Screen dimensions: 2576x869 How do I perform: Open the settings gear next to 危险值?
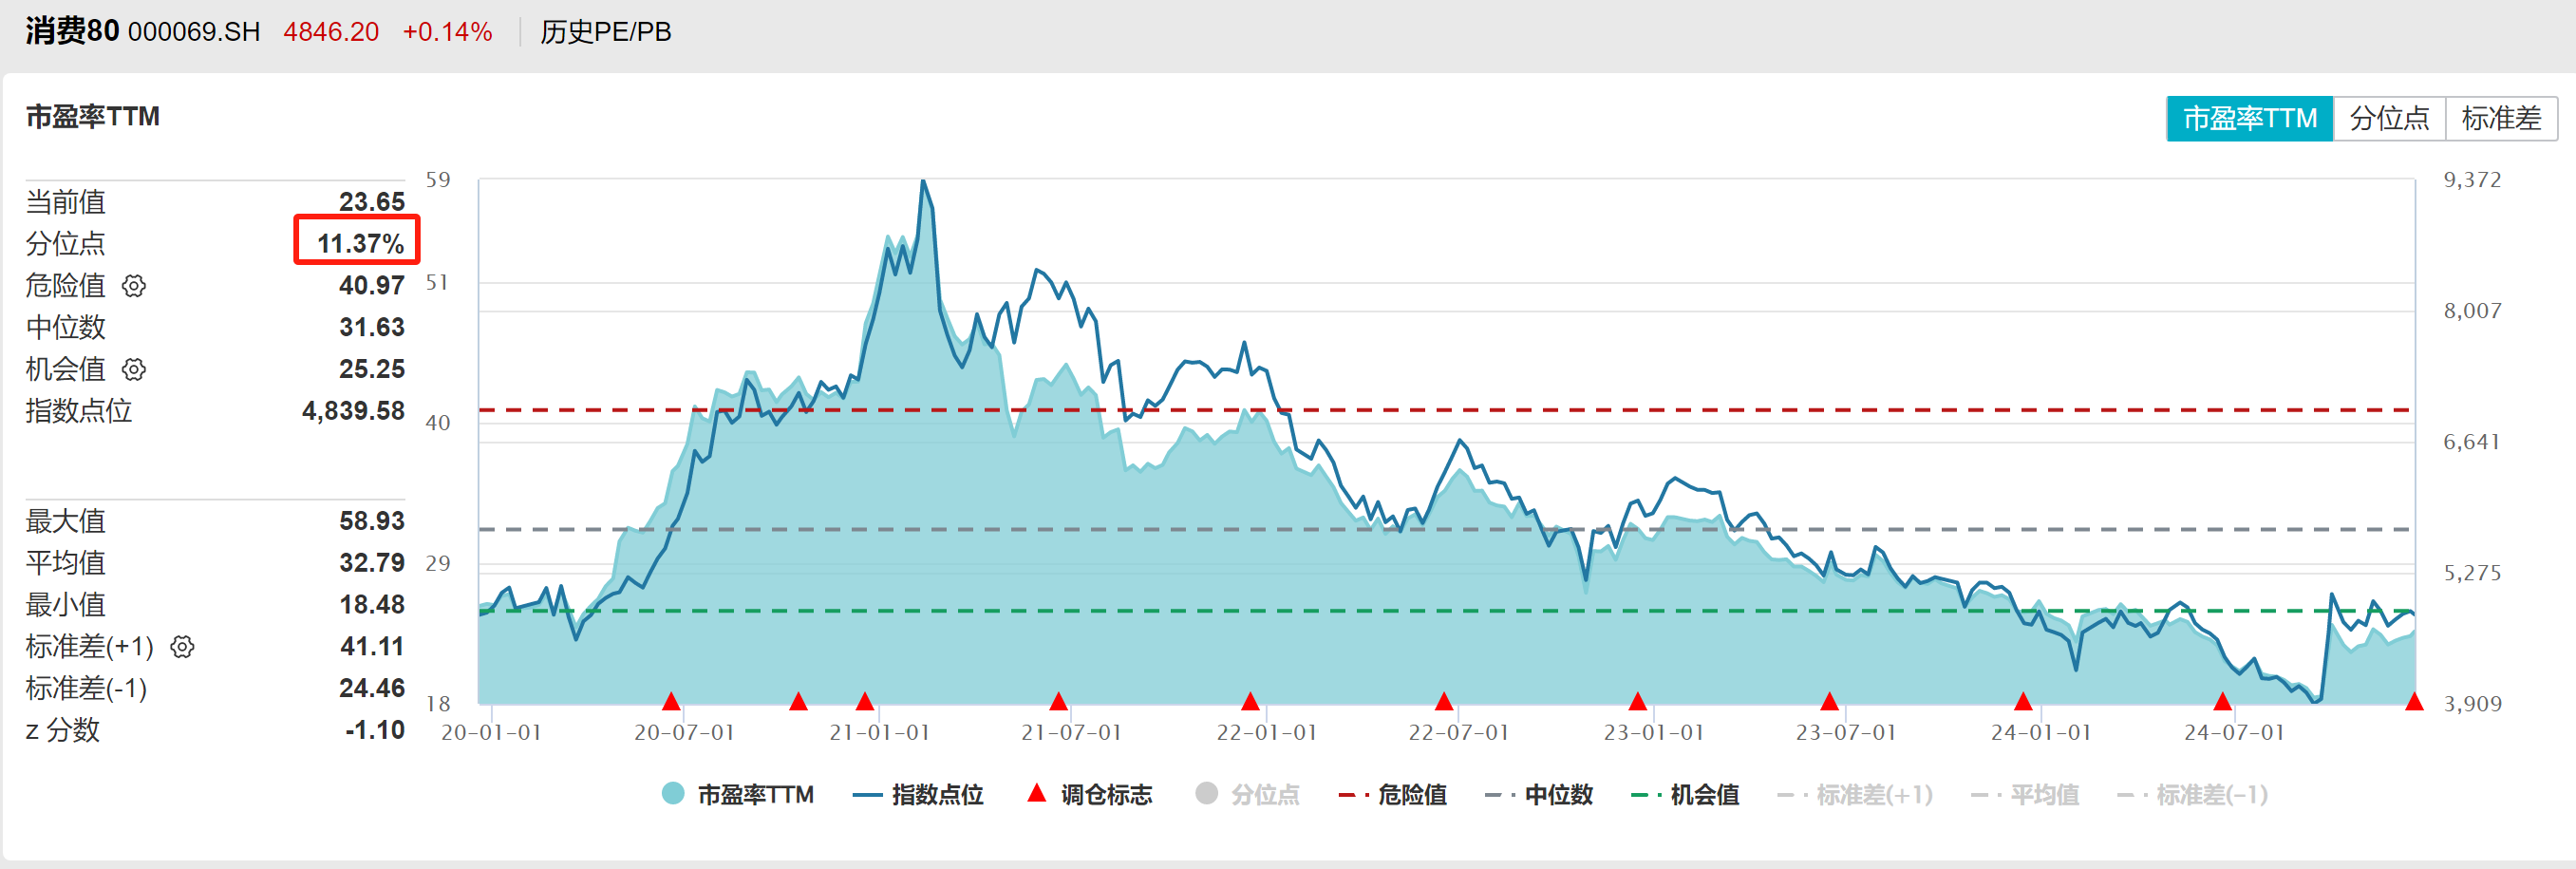(134, 286)
